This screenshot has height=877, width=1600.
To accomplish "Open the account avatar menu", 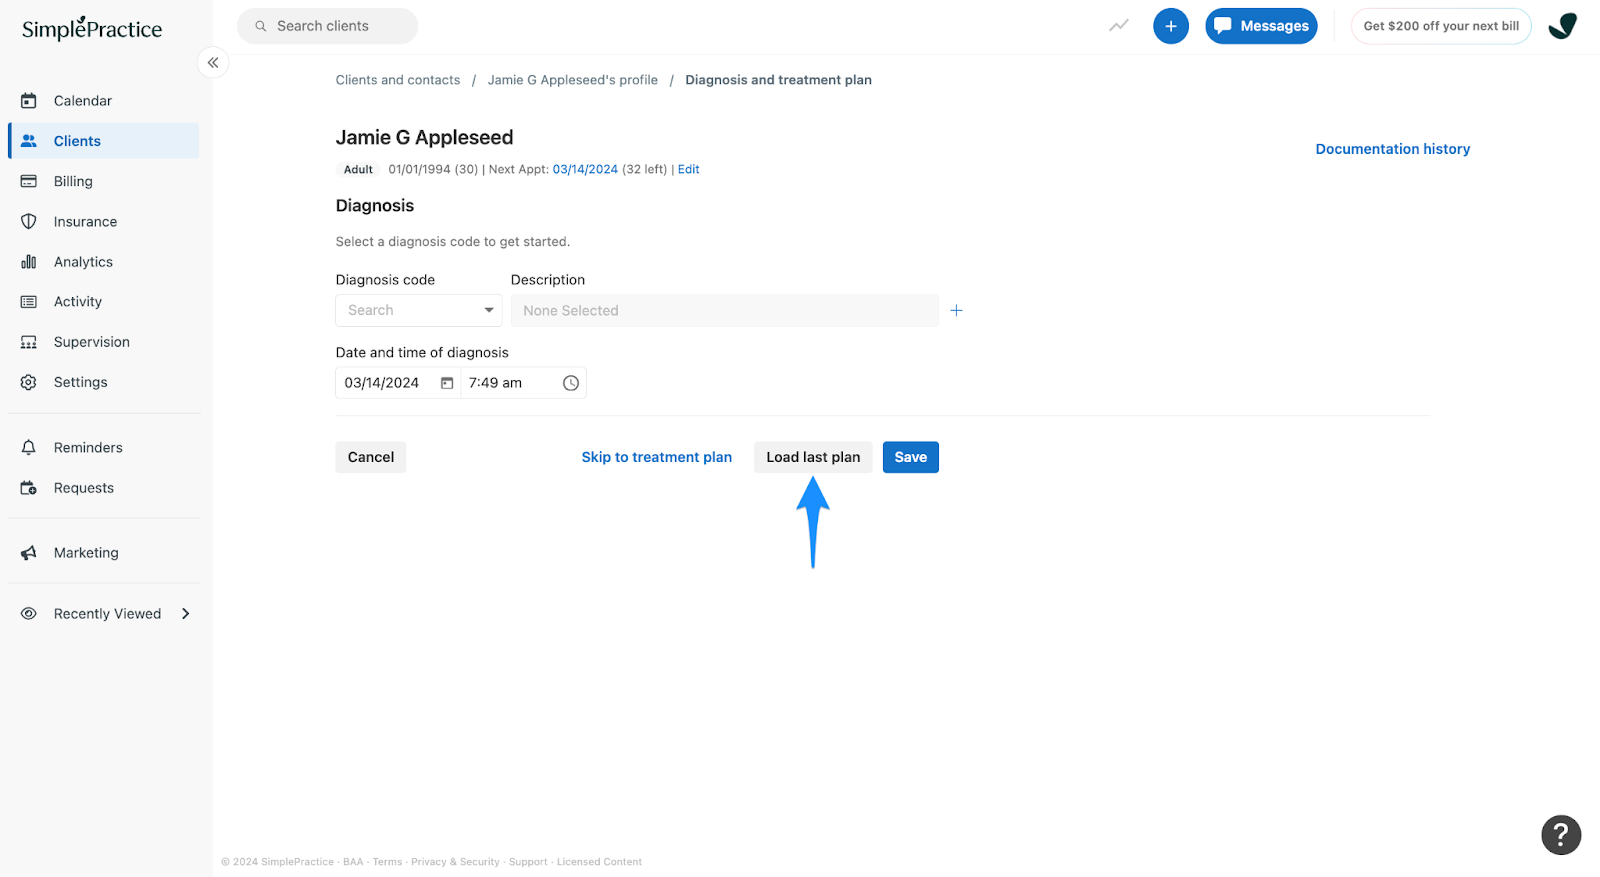I will 1563,26.
